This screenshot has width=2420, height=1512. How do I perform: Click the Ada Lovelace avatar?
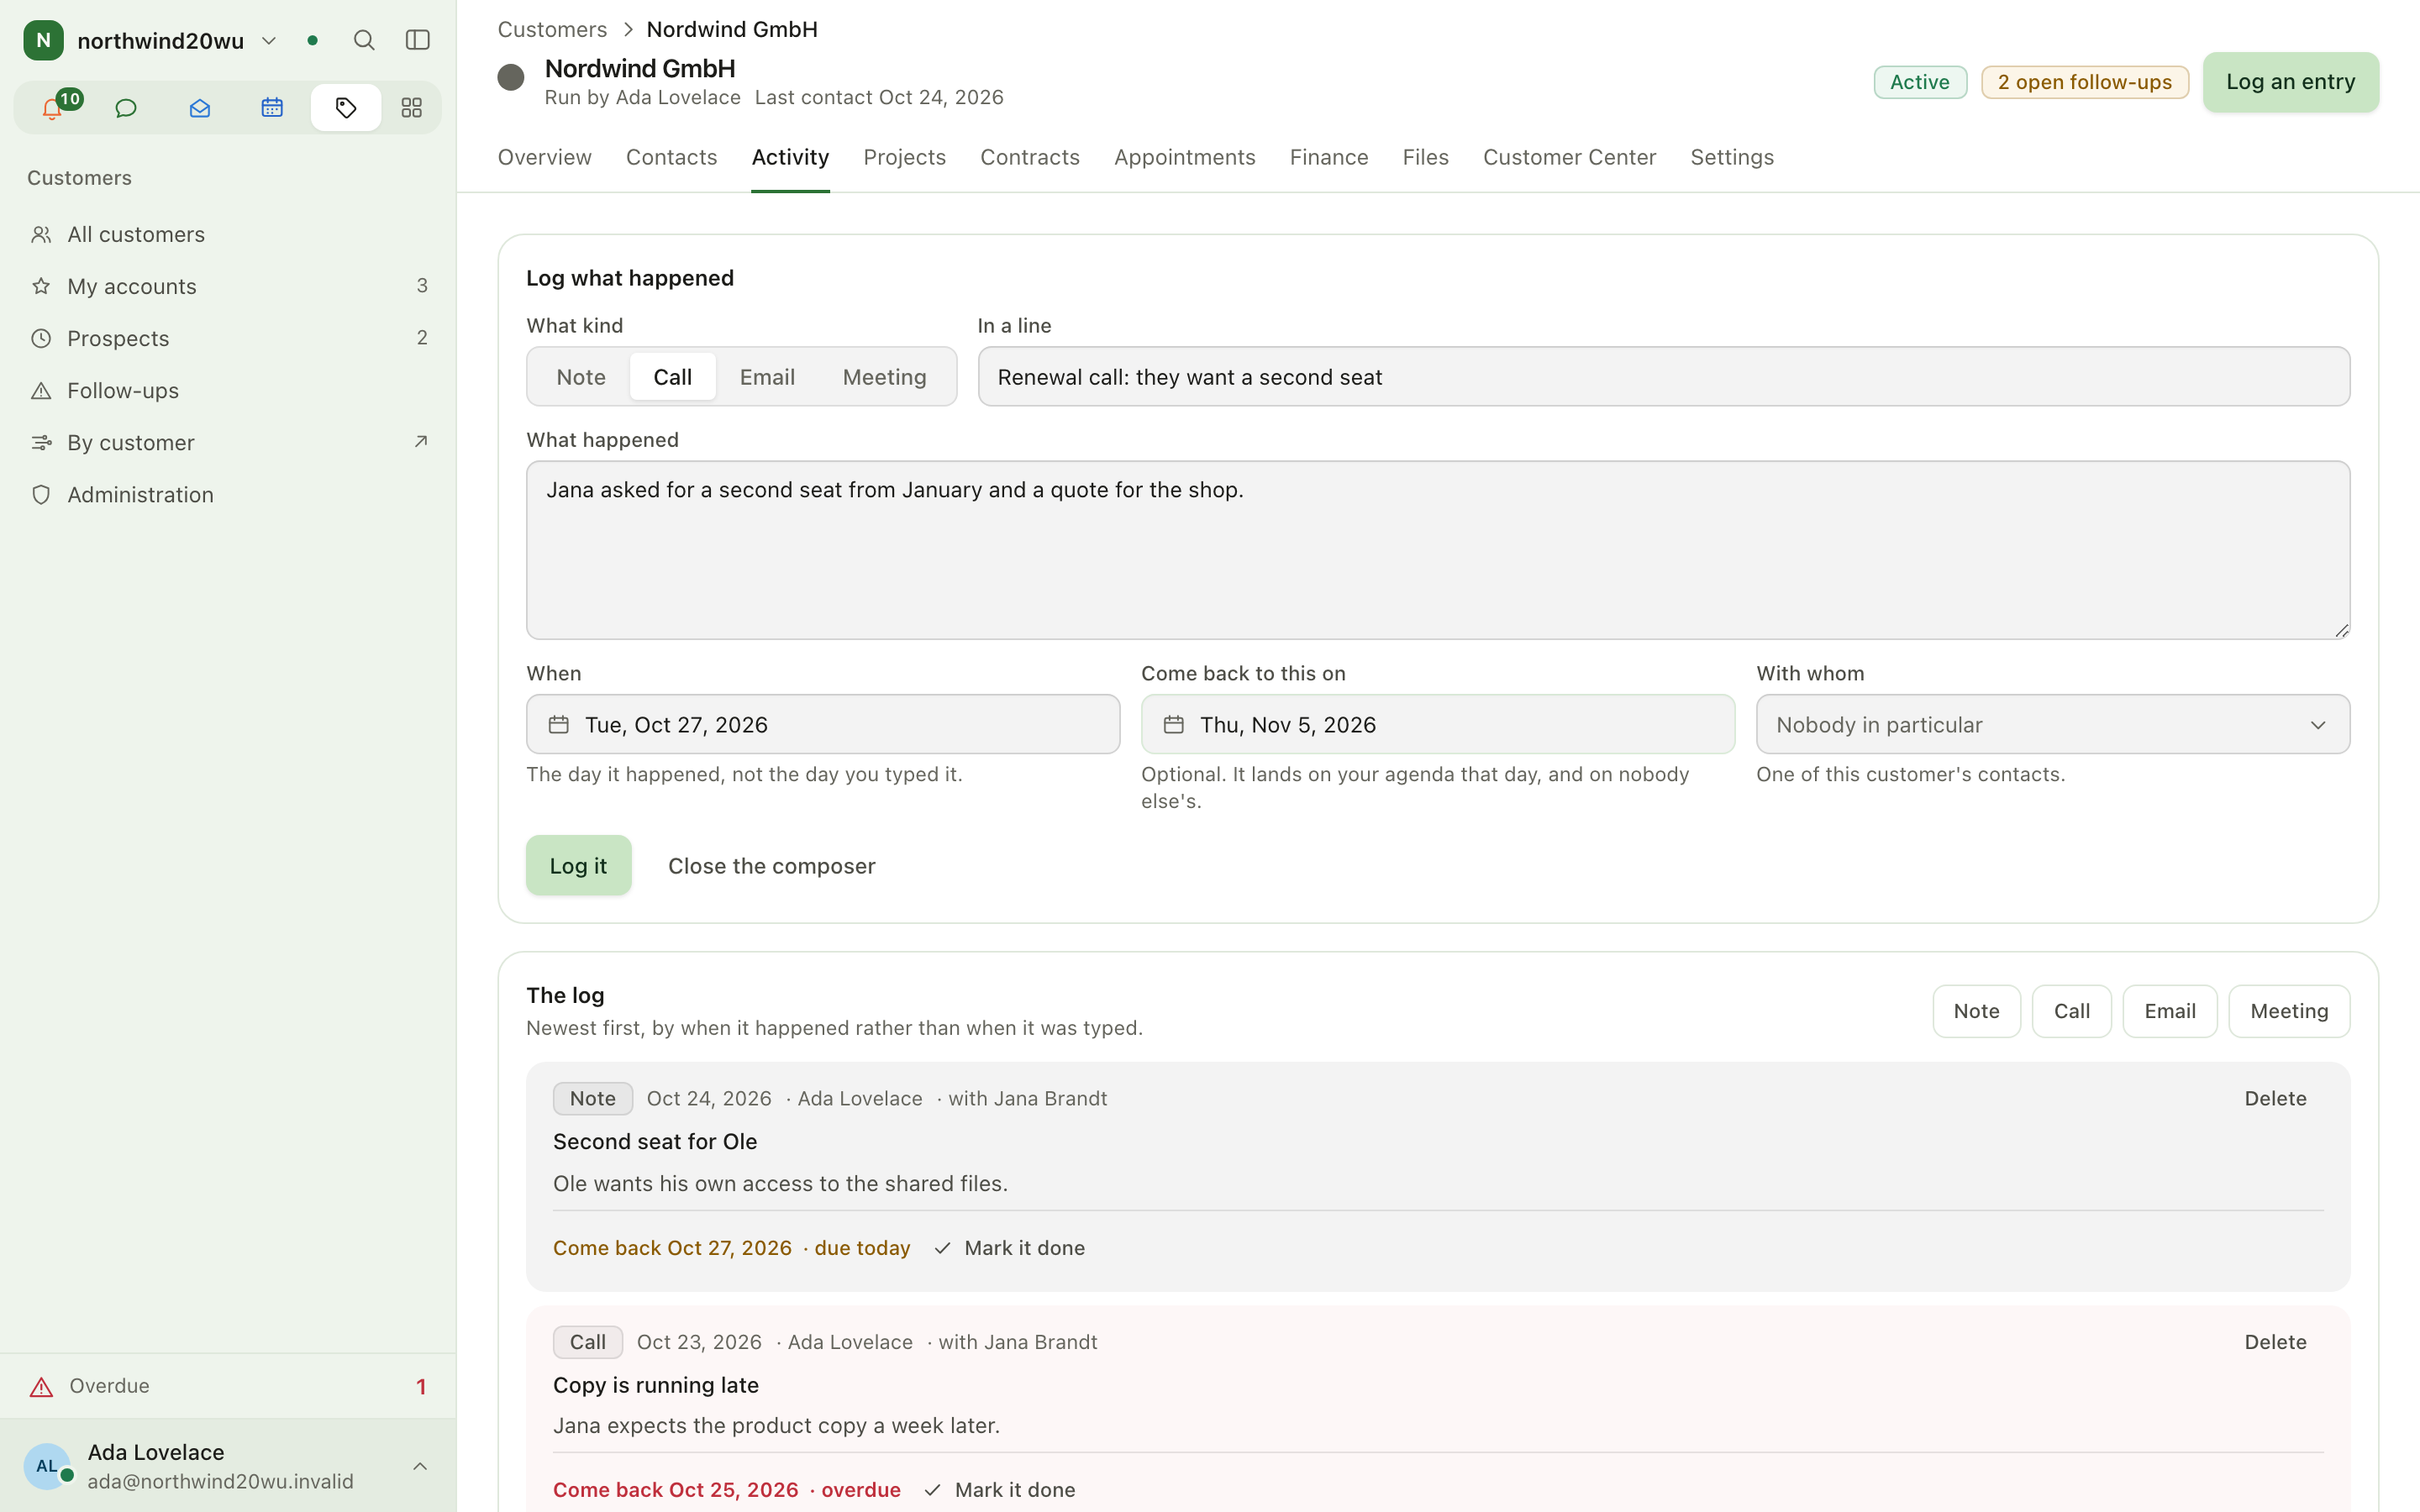click(x=47, y=1466)
